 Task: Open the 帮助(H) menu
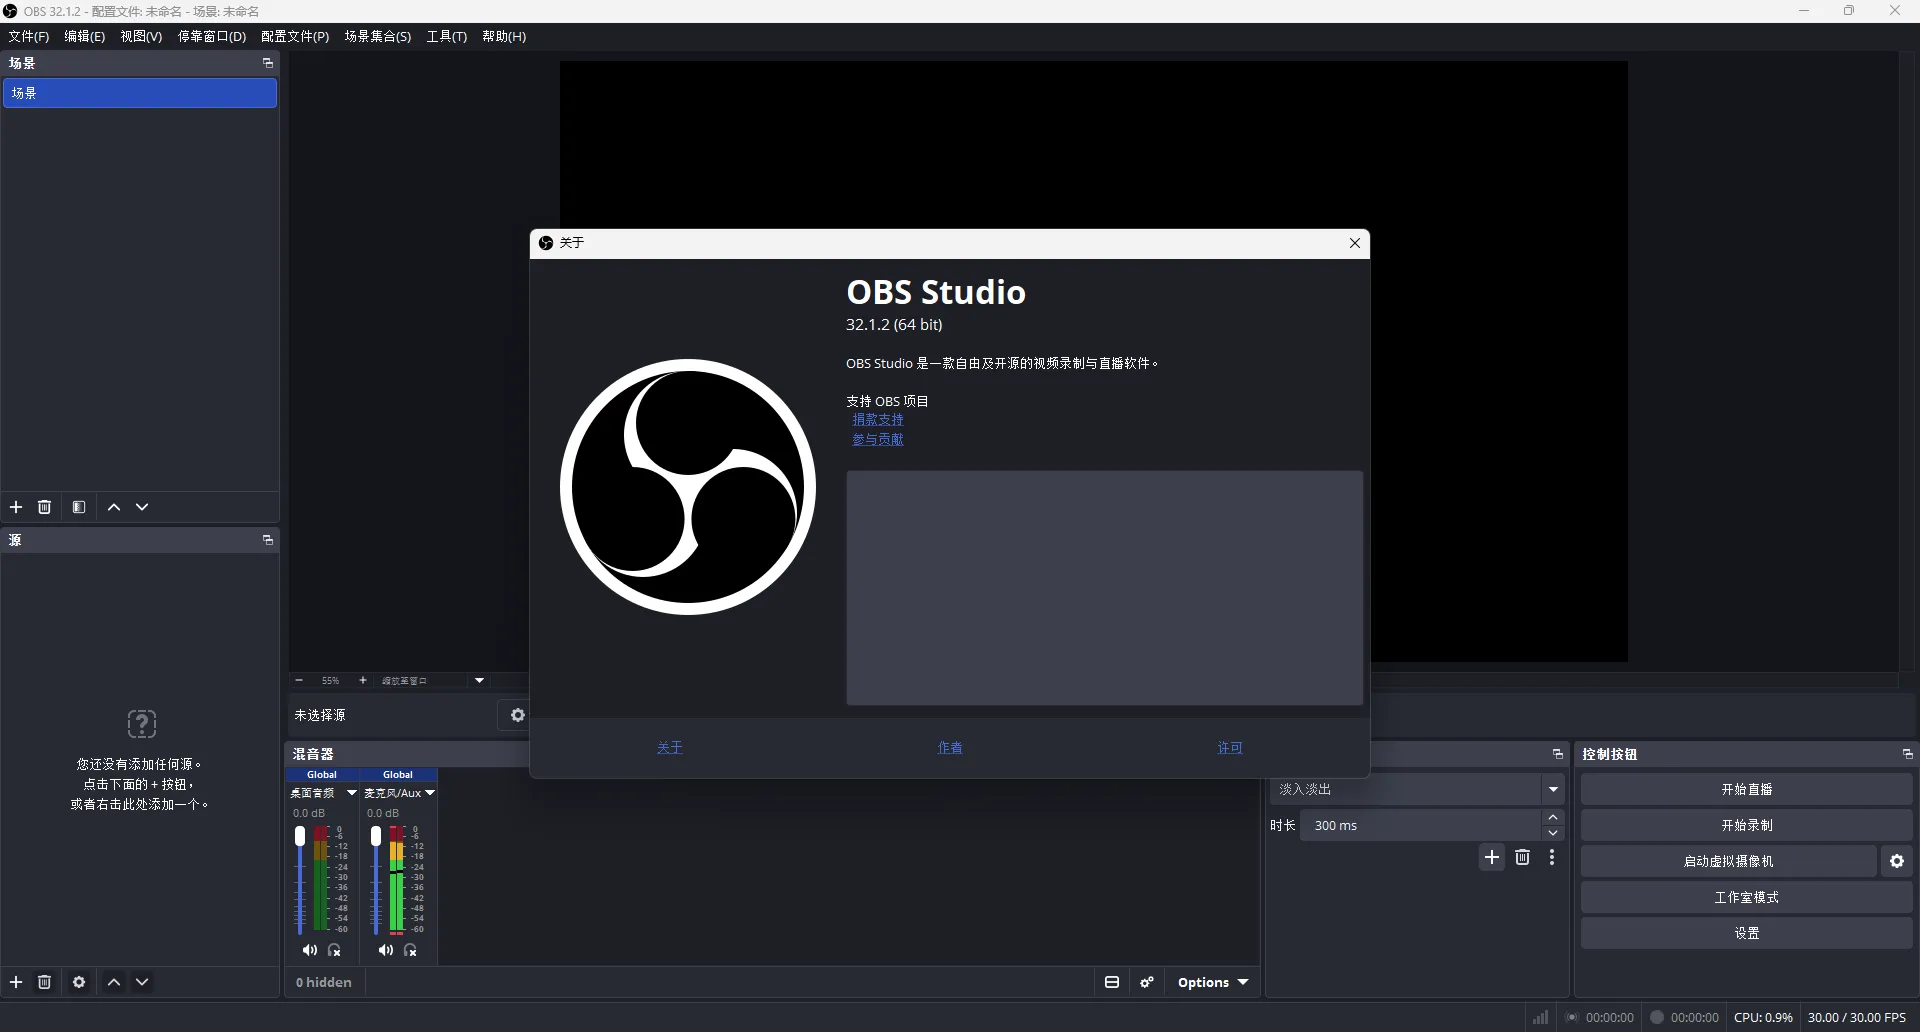[504, 36]
